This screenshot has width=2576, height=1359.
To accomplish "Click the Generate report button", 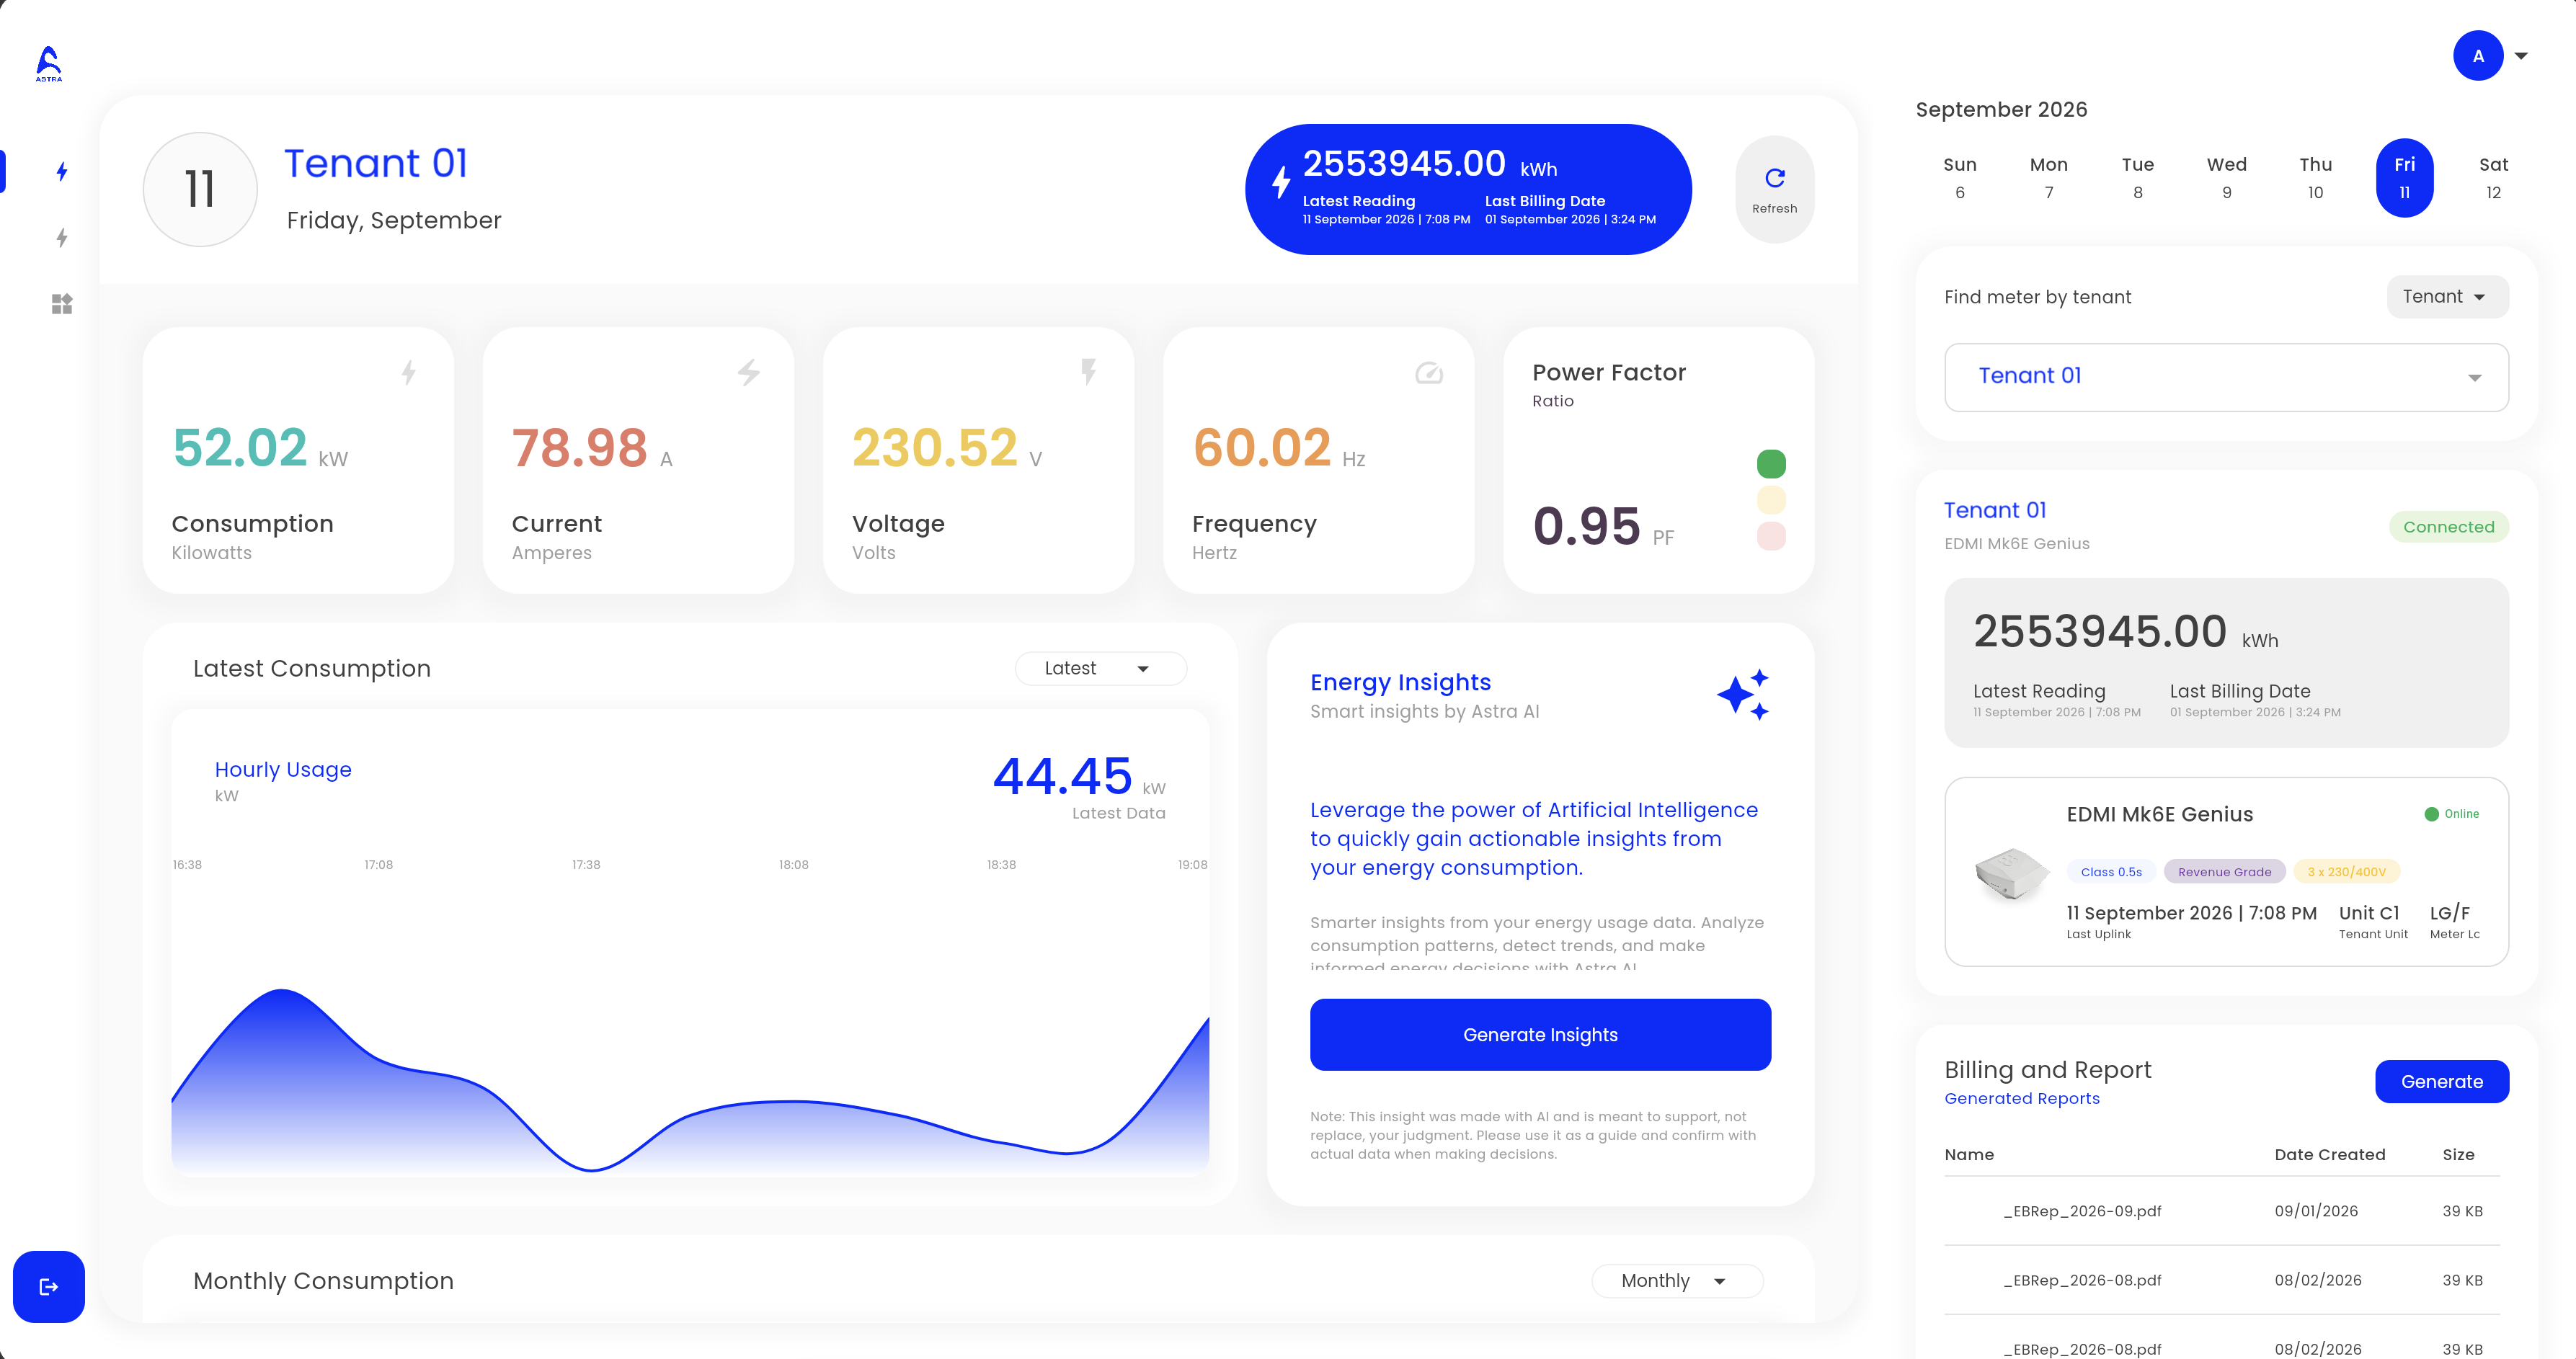I will tap(2441, 1082).
